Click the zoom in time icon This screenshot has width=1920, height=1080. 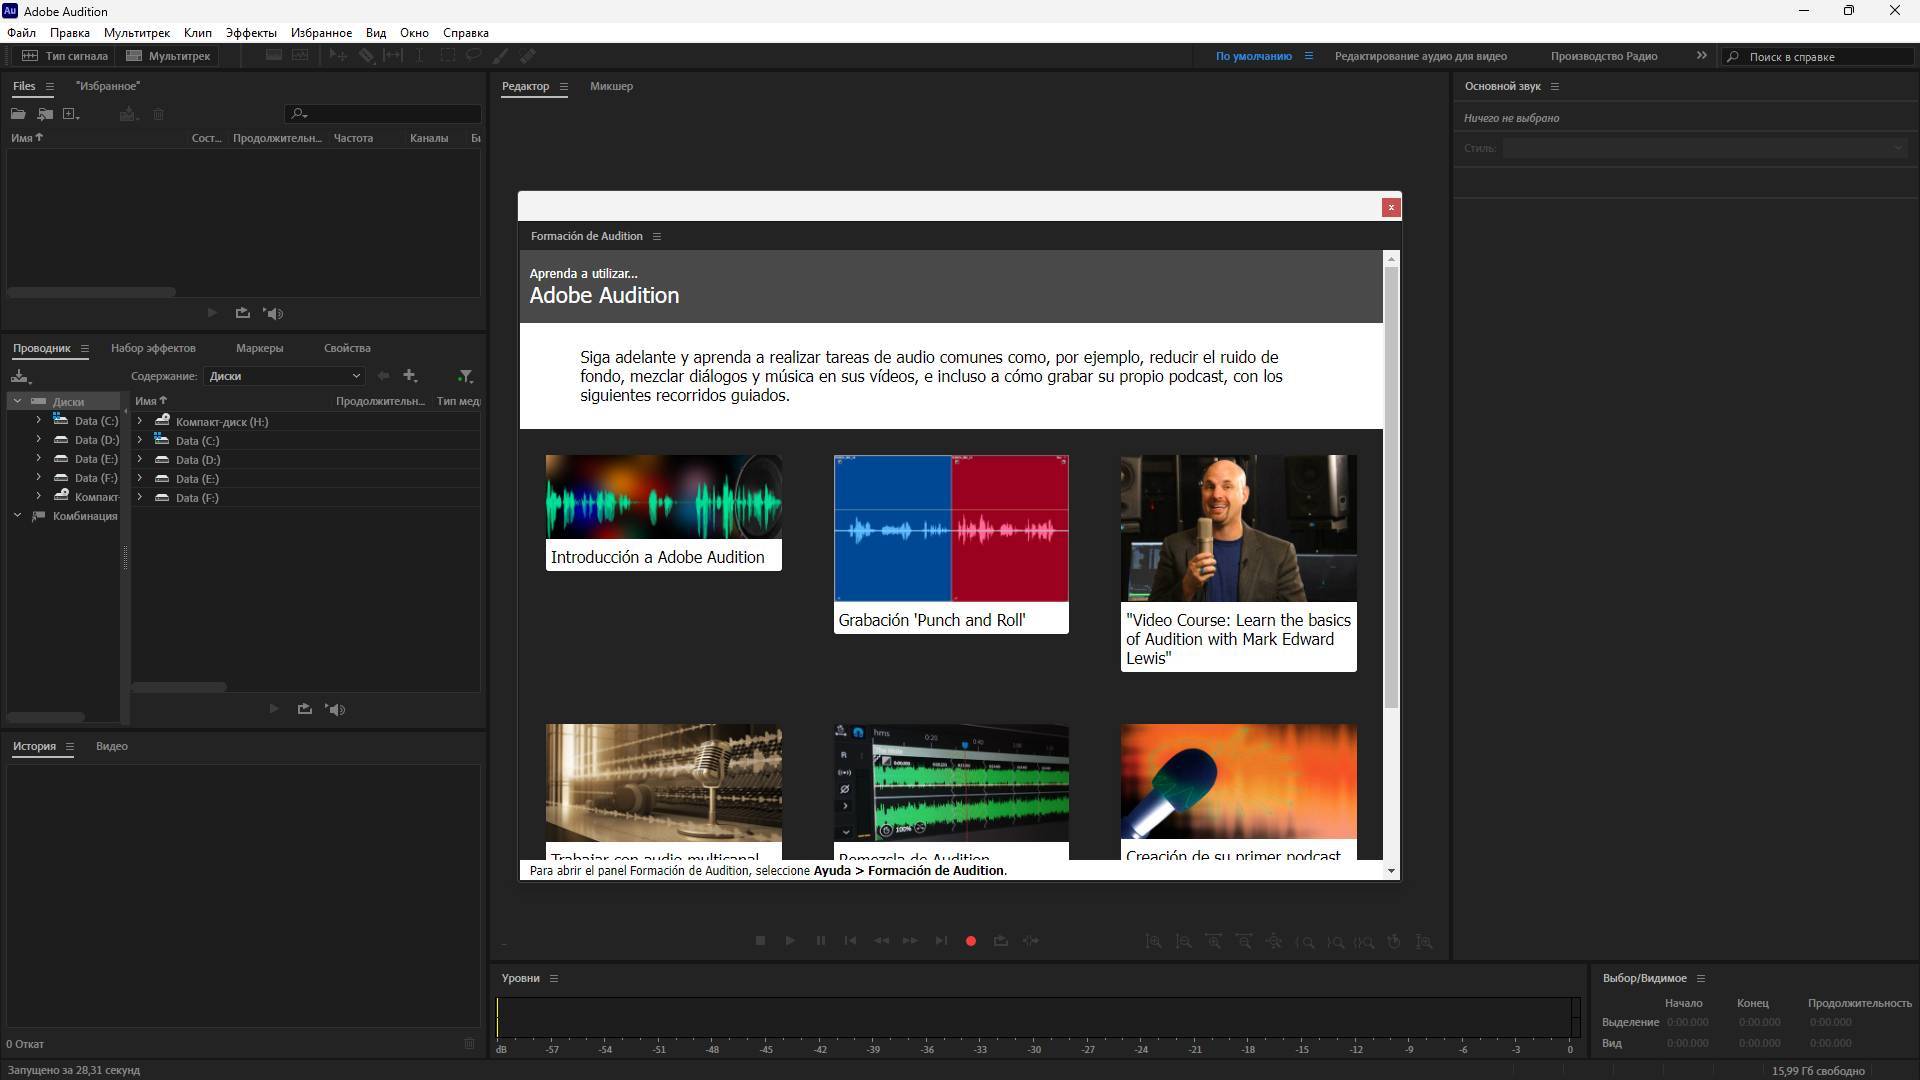(1213, 942)
